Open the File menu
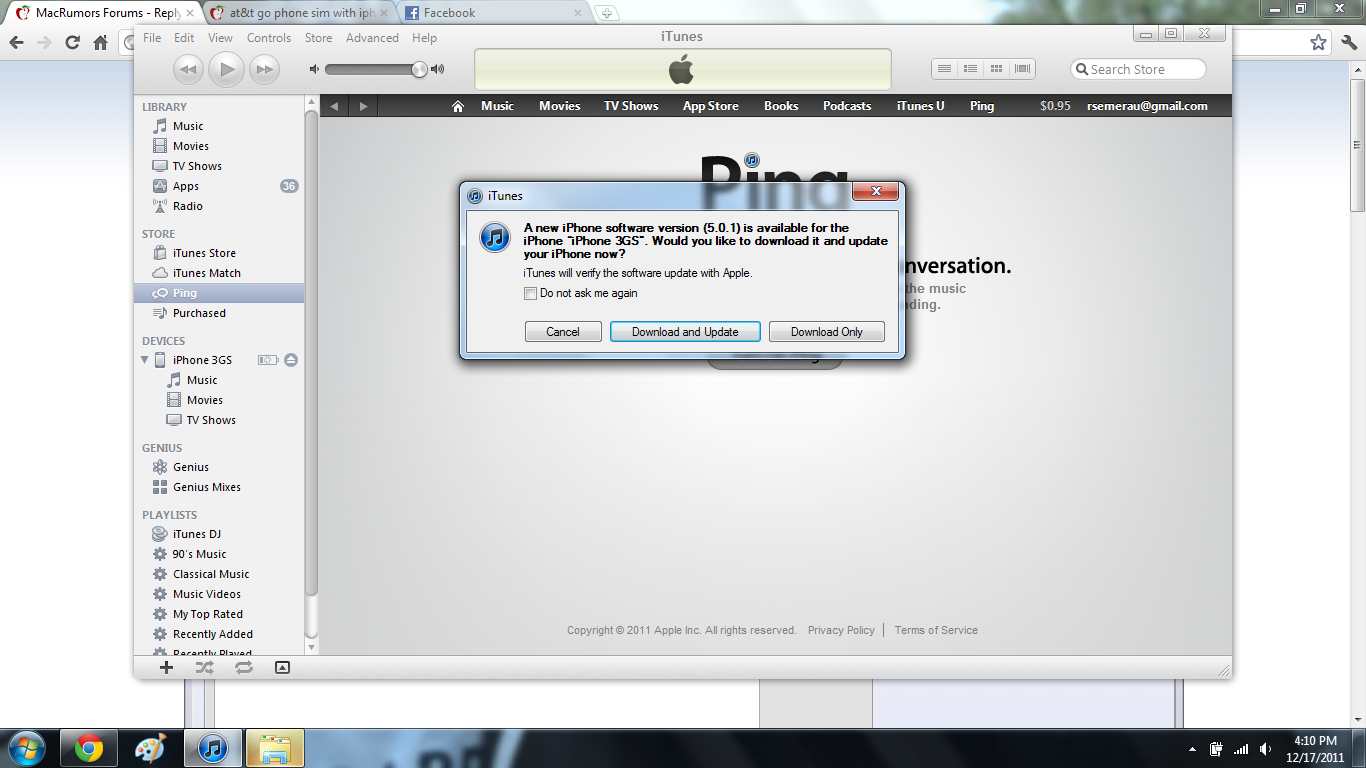This screenshot has width=1366, height=768. pos(152,38)
